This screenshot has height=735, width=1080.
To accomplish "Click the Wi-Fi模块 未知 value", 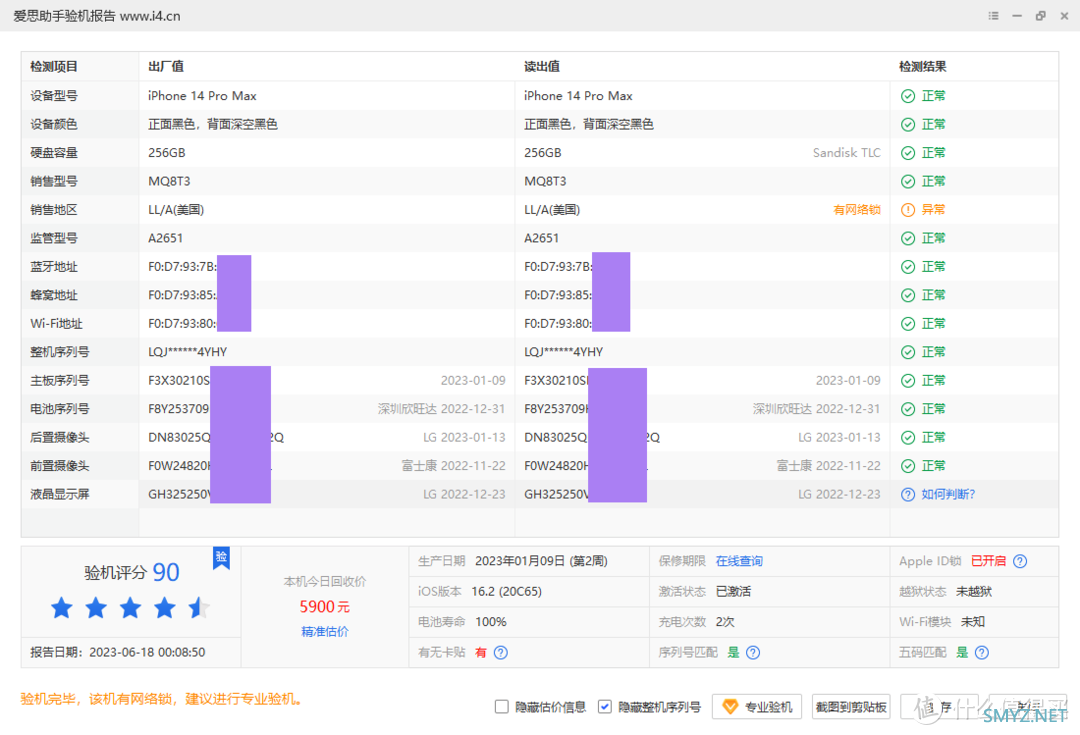I will tap(973, 622).
